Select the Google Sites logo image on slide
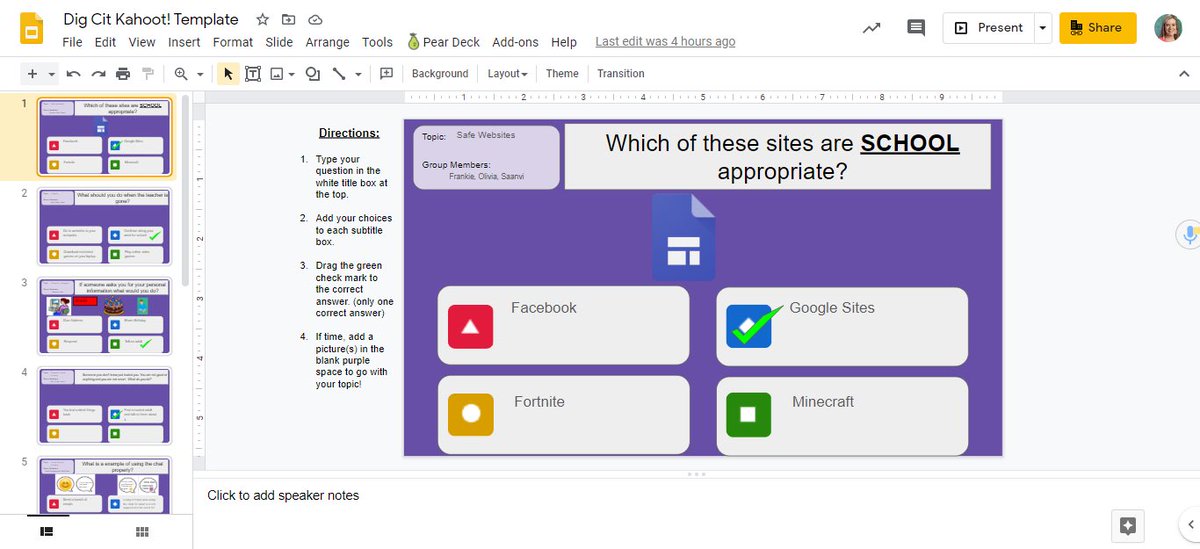The width and height of the screenshot is (1200, 549). click(683, 237)
